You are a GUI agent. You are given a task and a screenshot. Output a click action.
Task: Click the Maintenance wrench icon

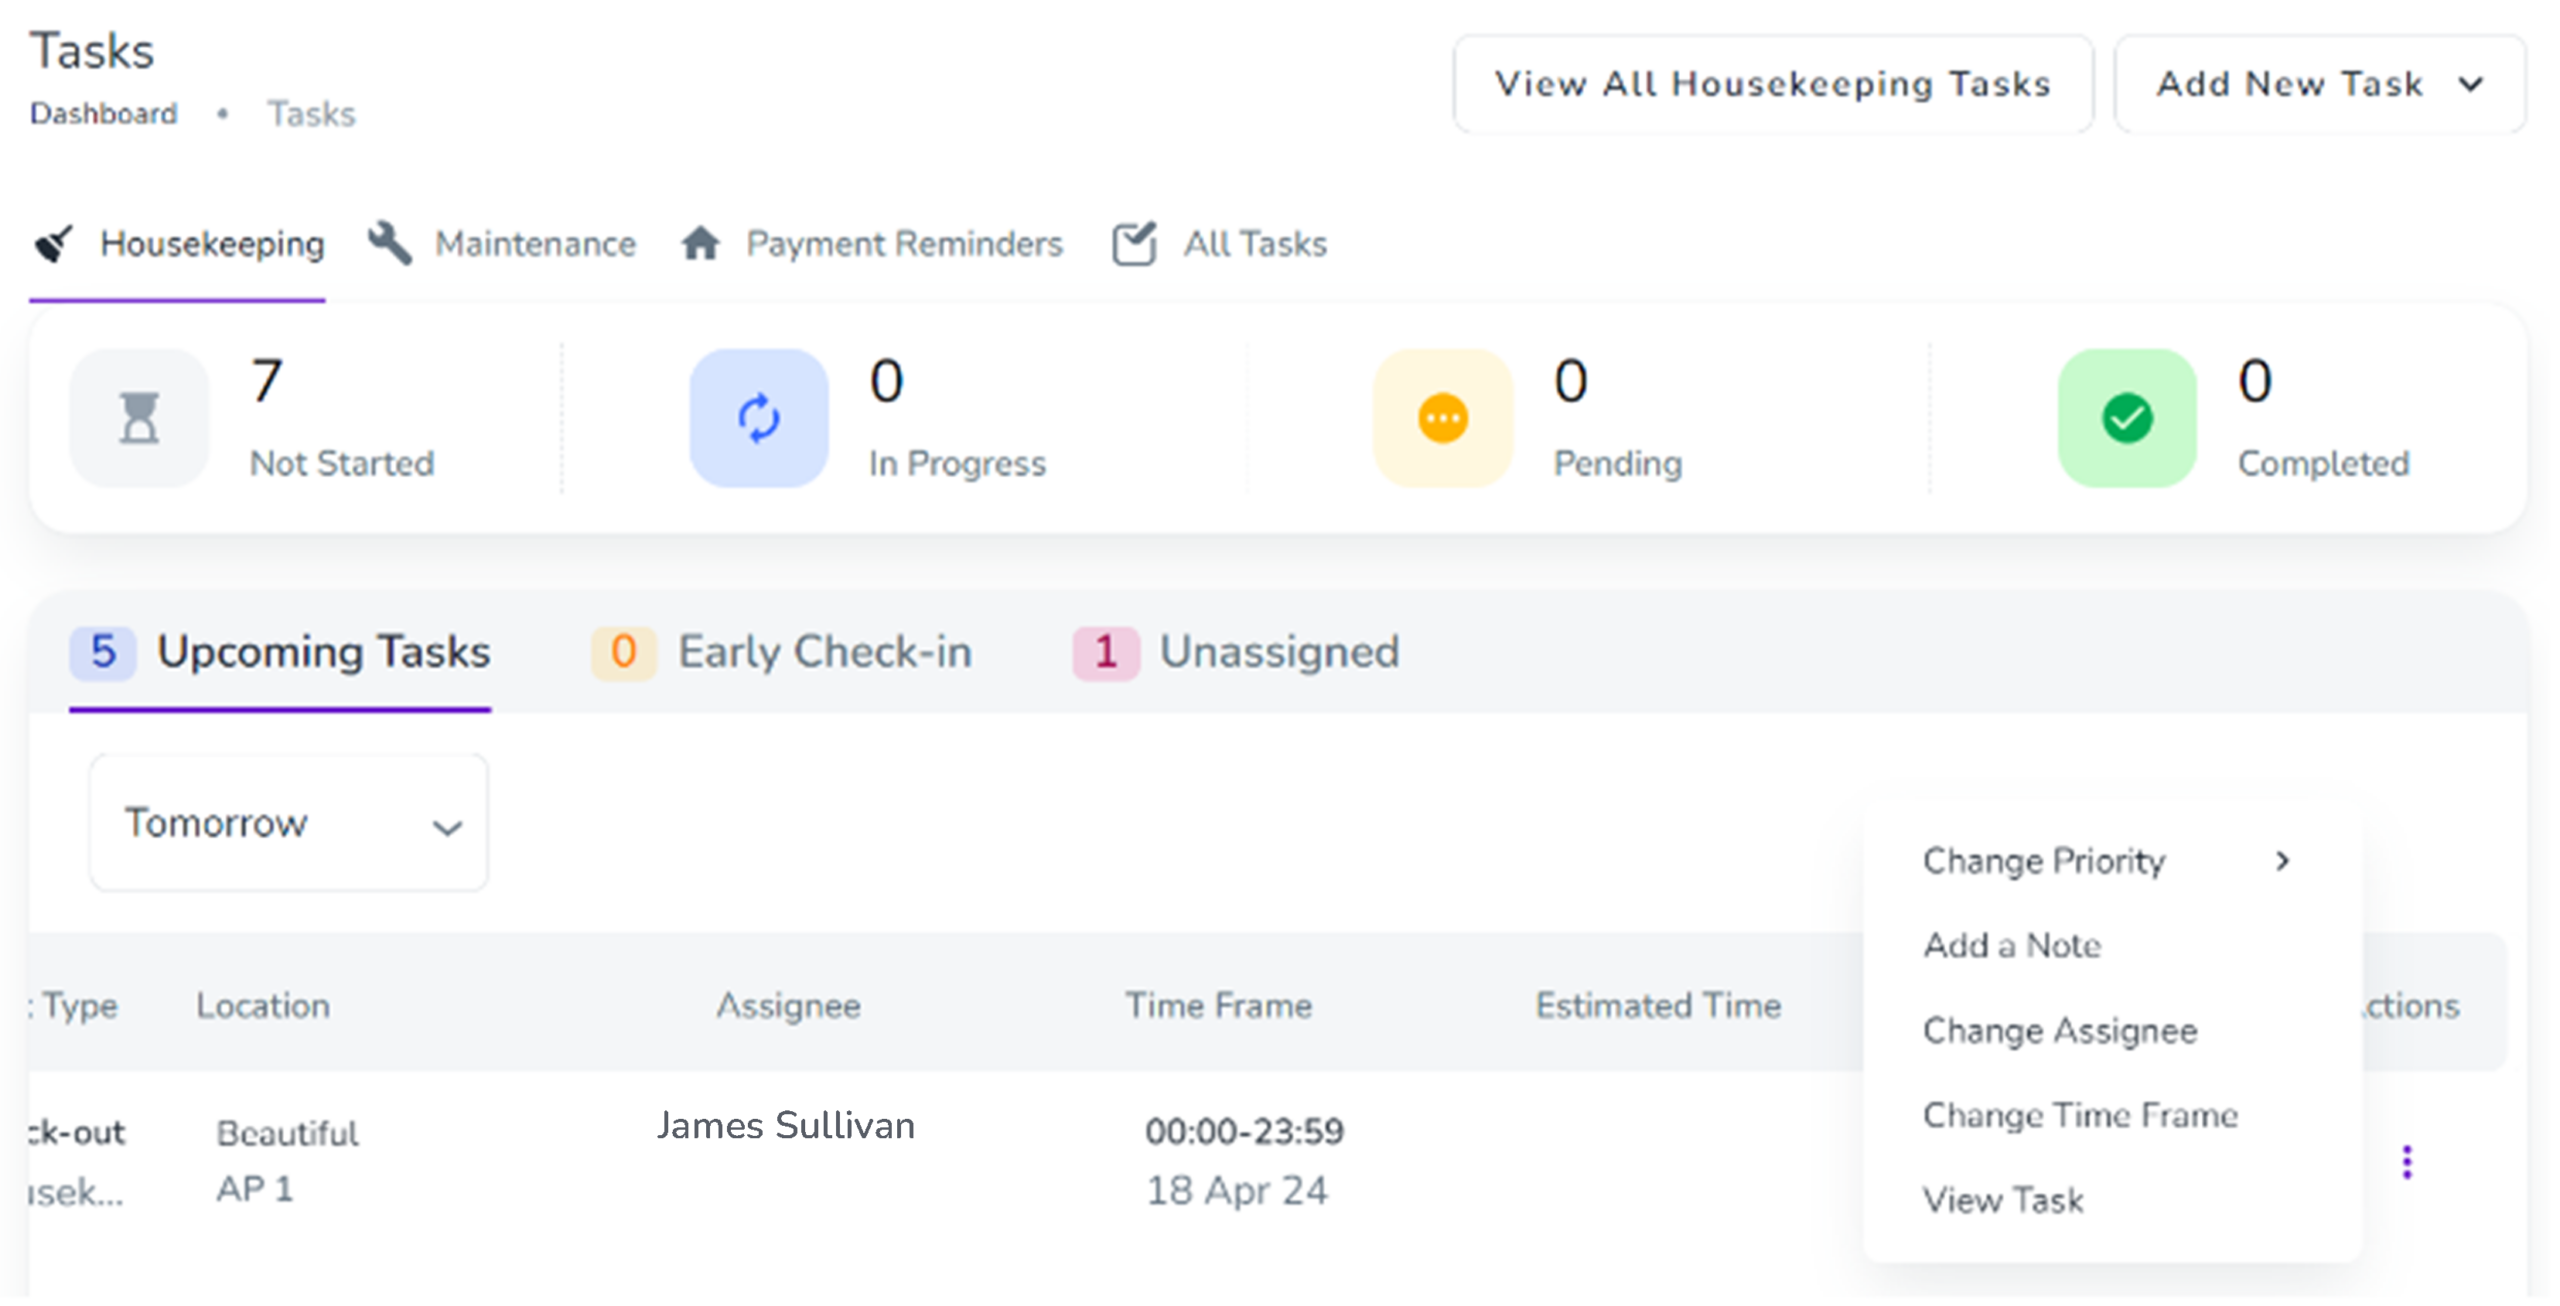[x=389, y=244]
